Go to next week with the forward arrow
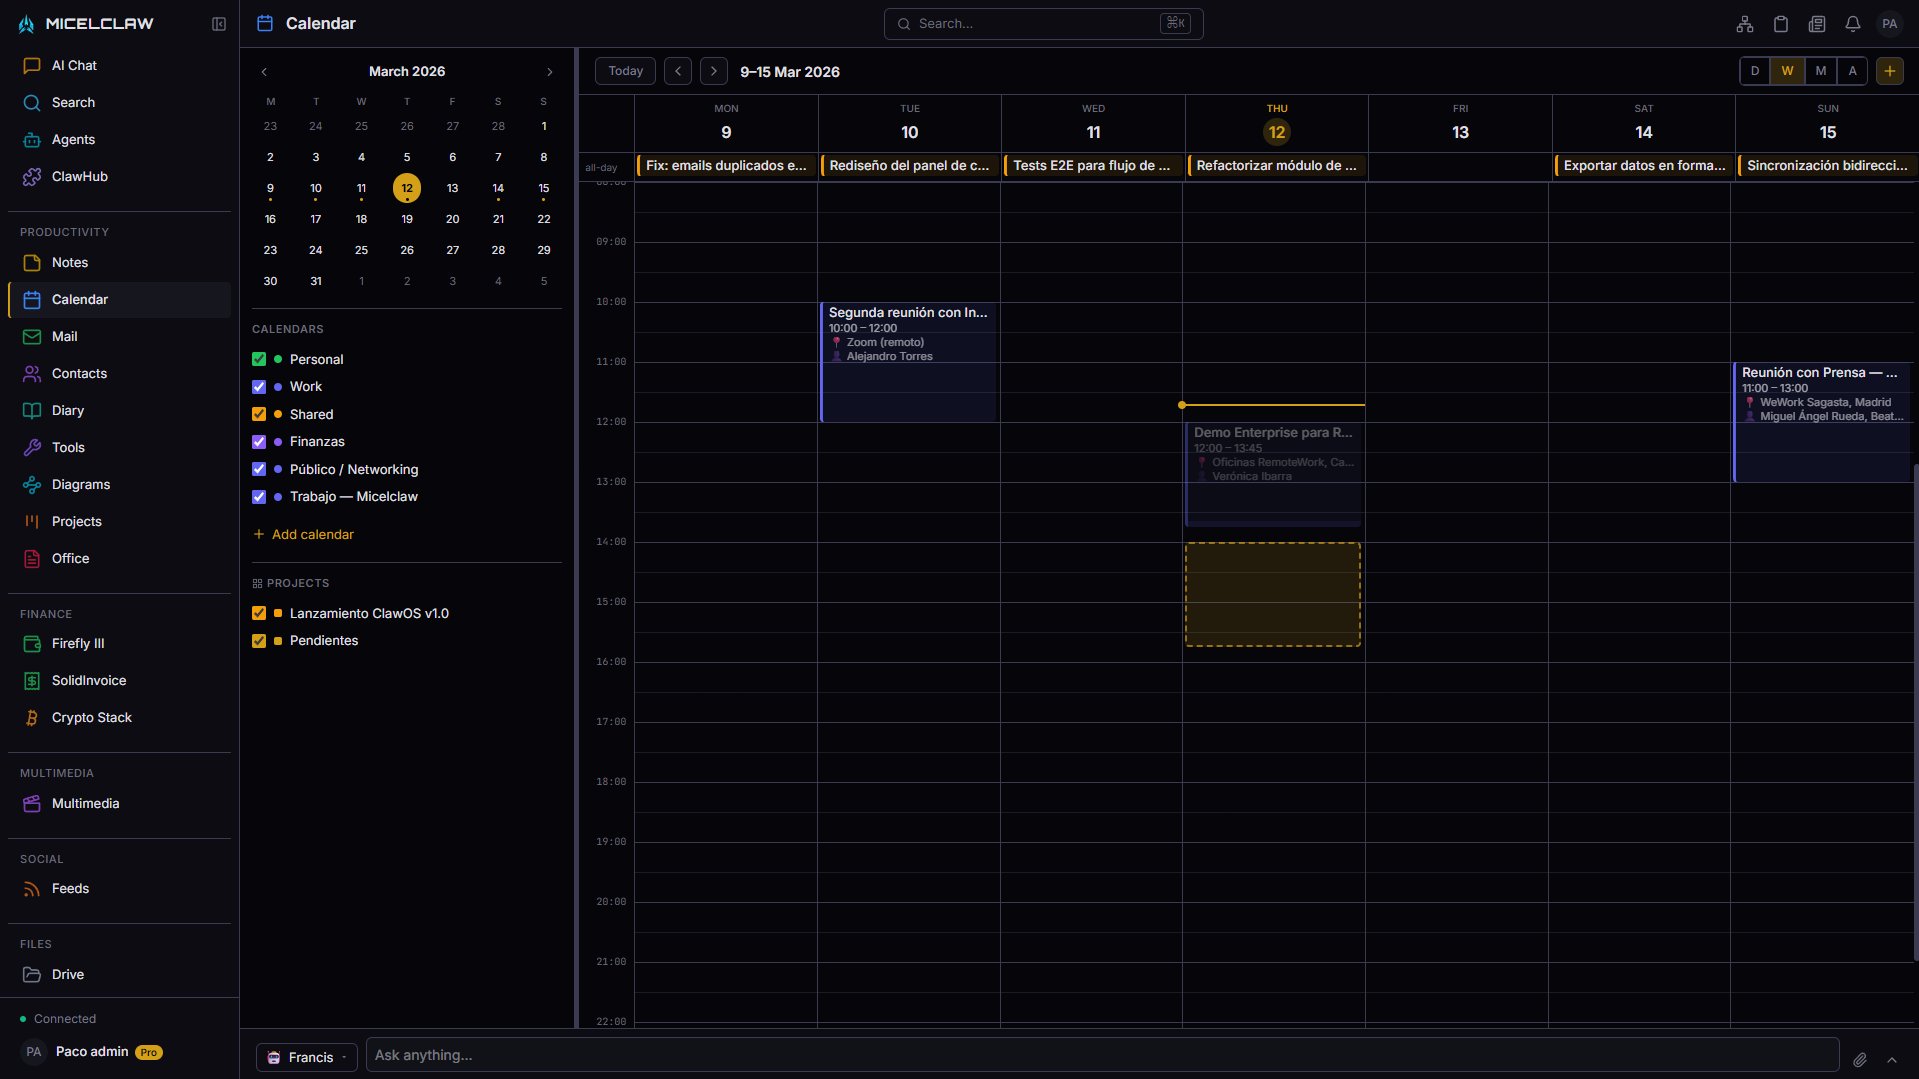 (714, 71)
